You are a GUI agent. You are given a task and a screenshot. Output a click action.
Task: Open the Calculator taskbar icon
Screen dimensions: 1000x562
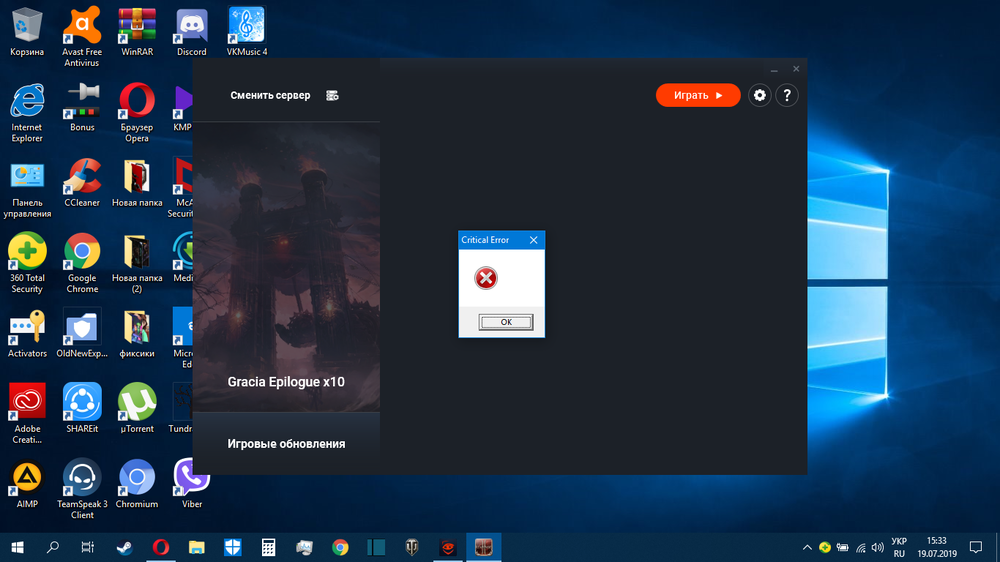(268, 547)
